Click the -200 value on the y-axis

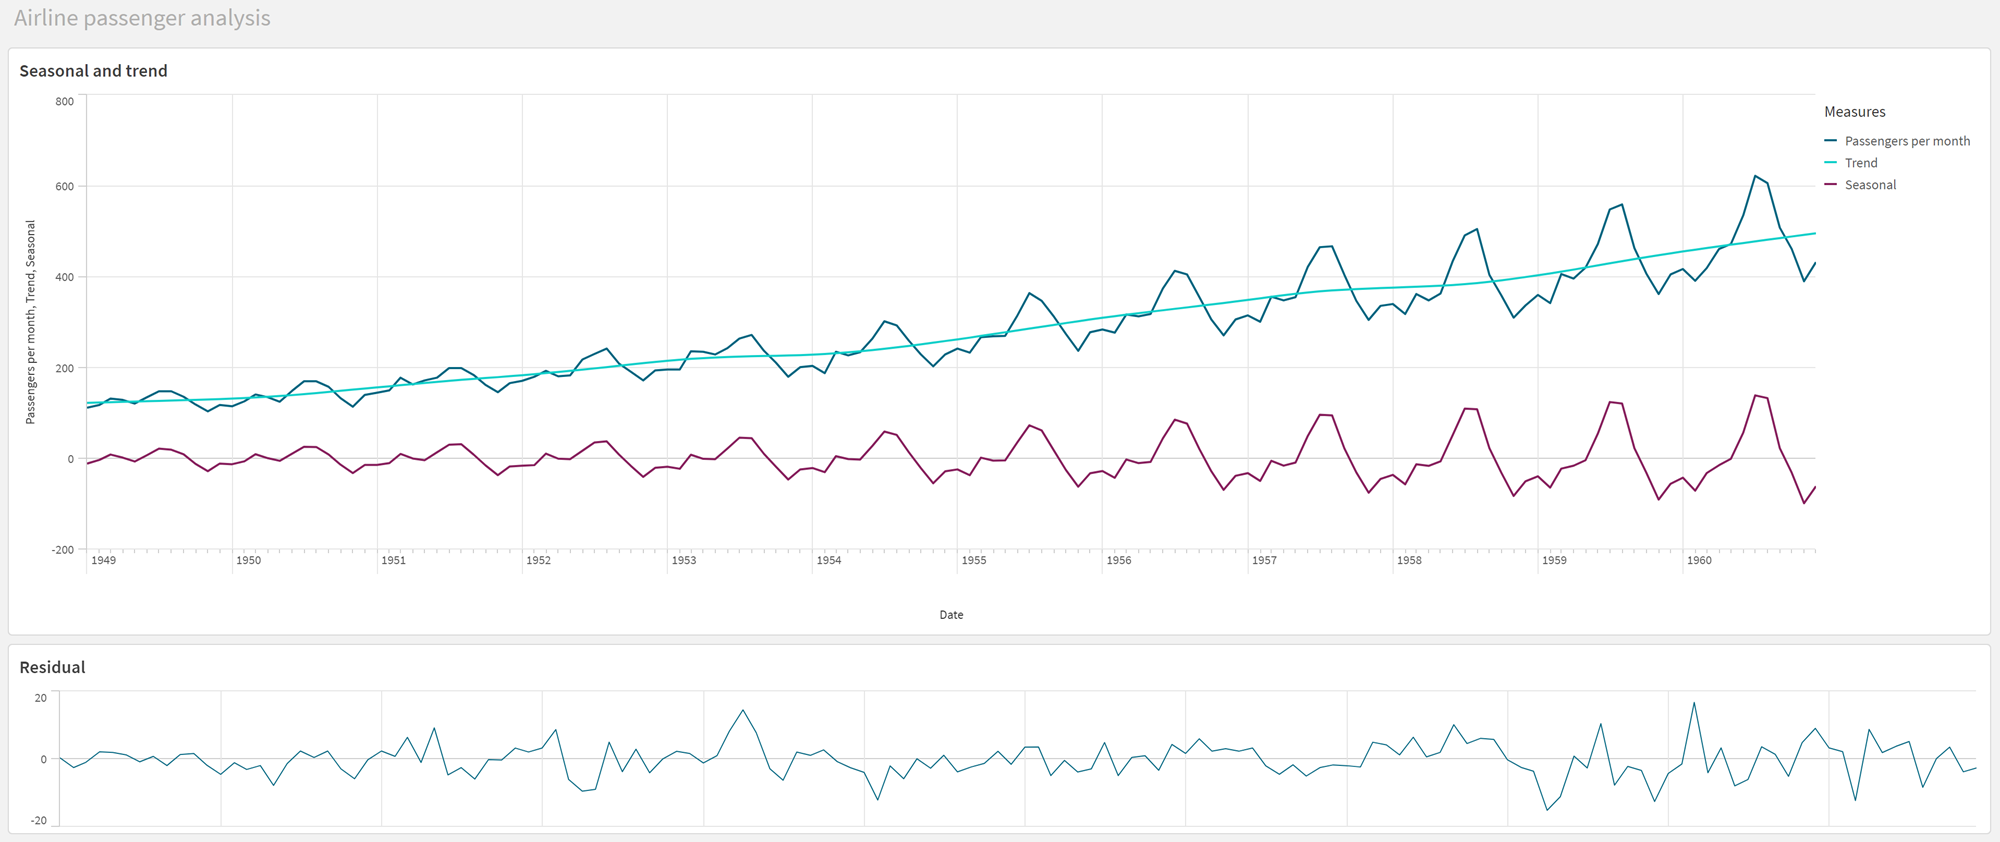(x=63, y=550)
